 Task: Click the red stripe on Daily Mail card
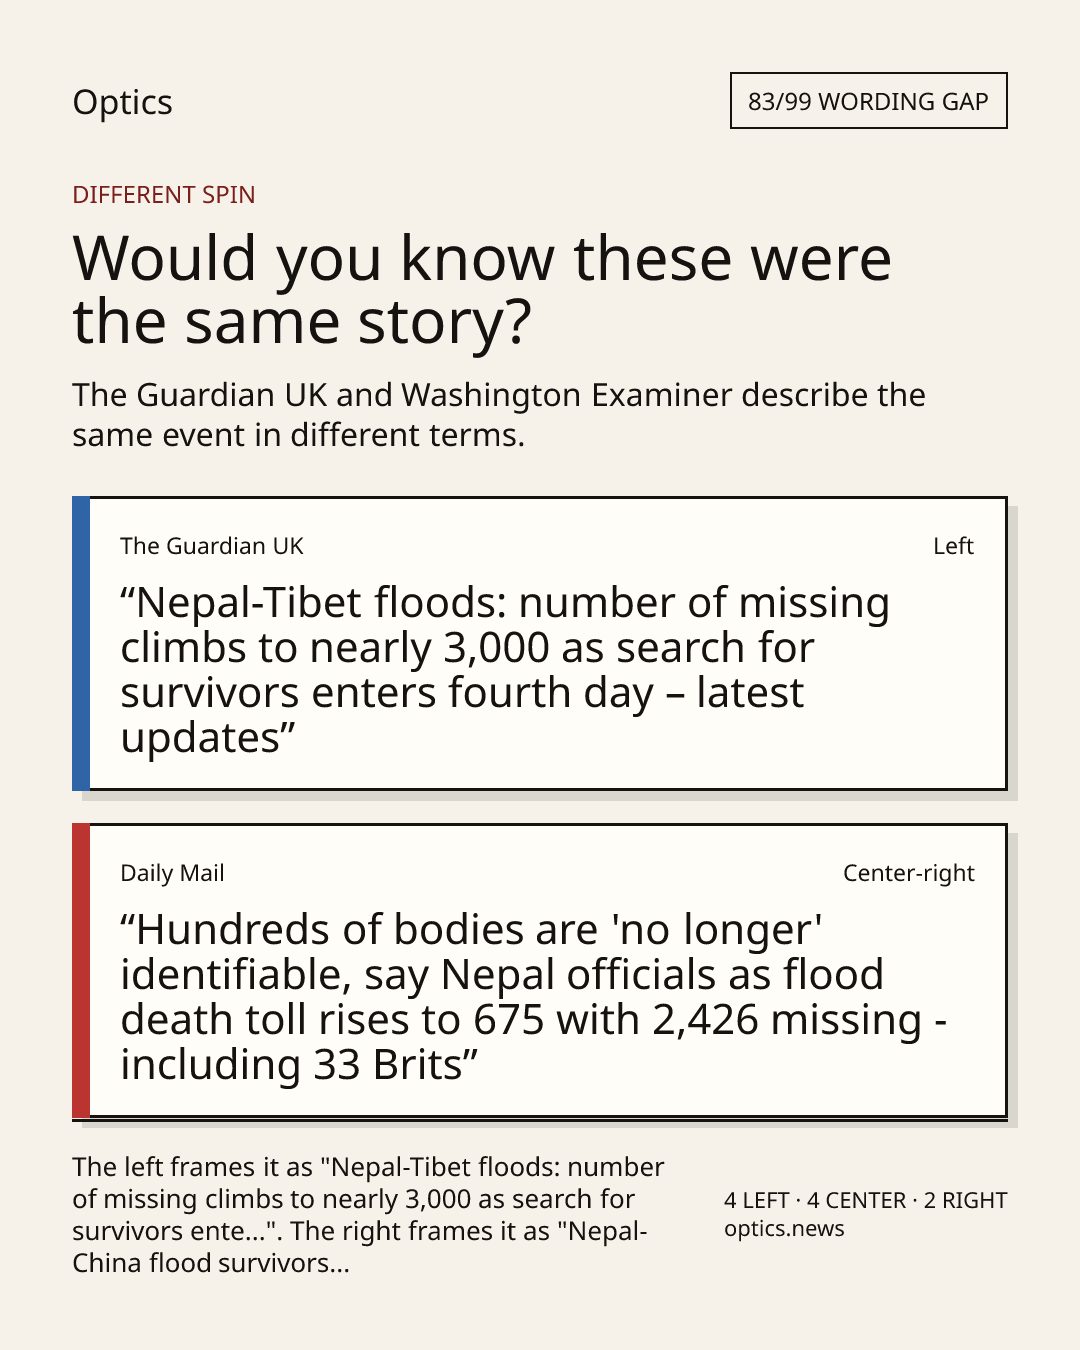click(81, 970)
